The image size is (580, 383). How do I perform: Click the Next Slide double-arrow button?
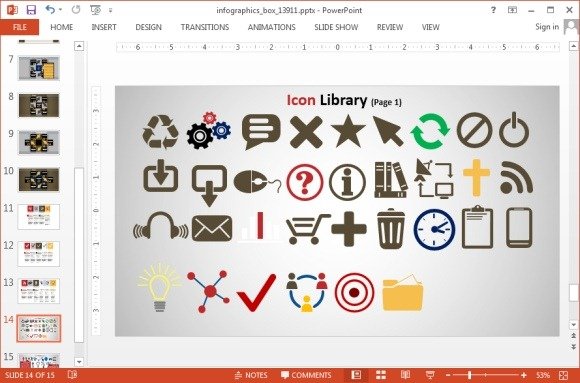[x=574, y=347]
